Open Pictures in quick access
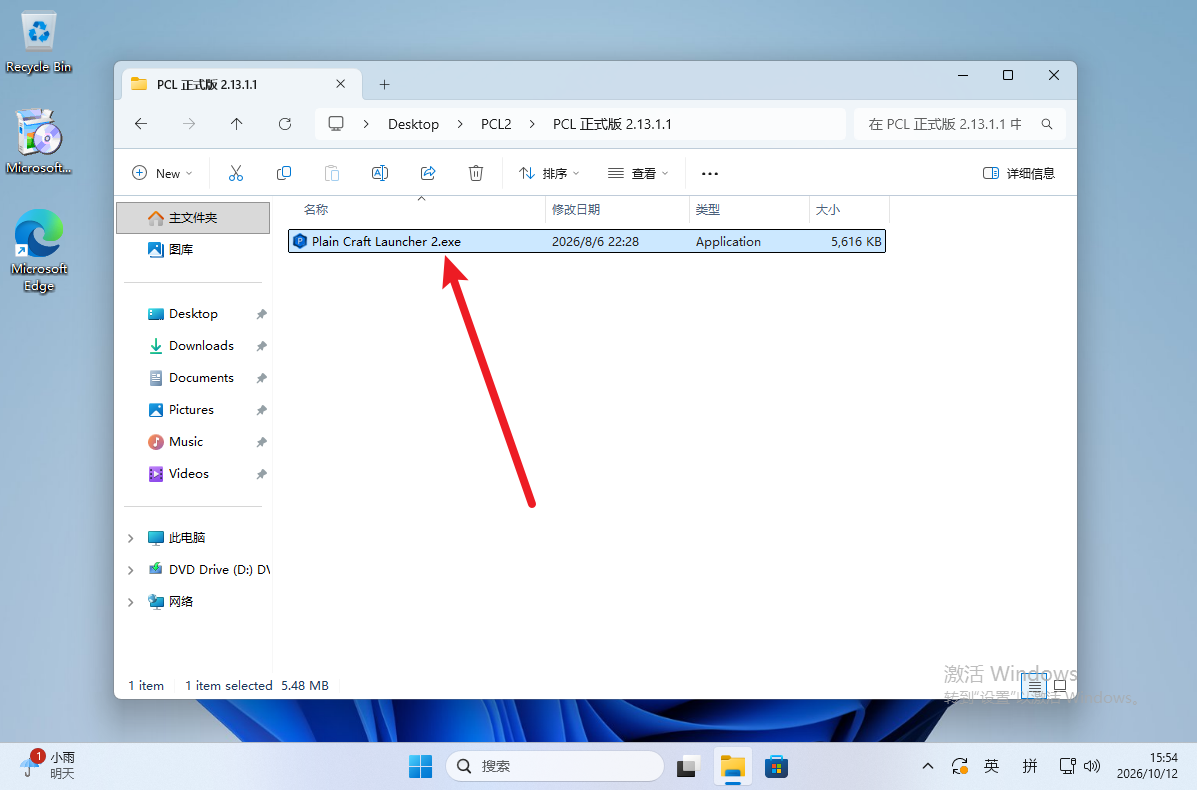Screen dimensions: 1197x790 191,410
